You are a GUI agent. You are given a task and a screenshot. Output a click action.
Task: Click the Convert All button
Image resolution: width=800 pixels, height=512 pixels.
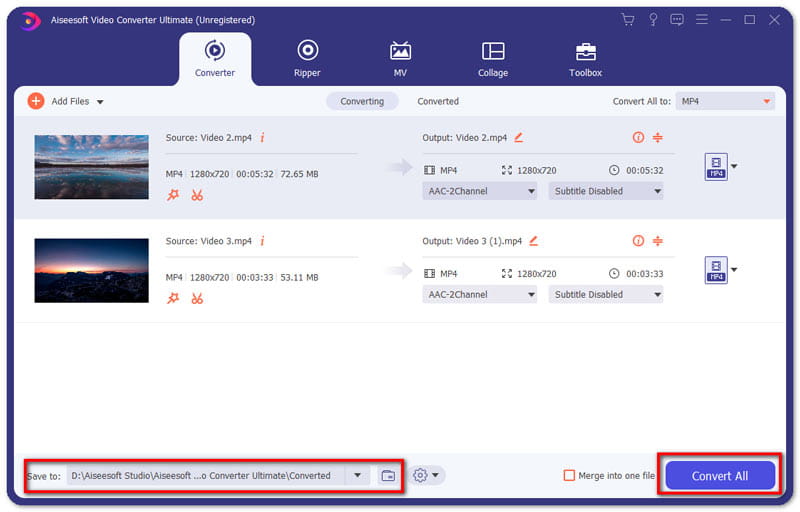click(x=720, y=475)
